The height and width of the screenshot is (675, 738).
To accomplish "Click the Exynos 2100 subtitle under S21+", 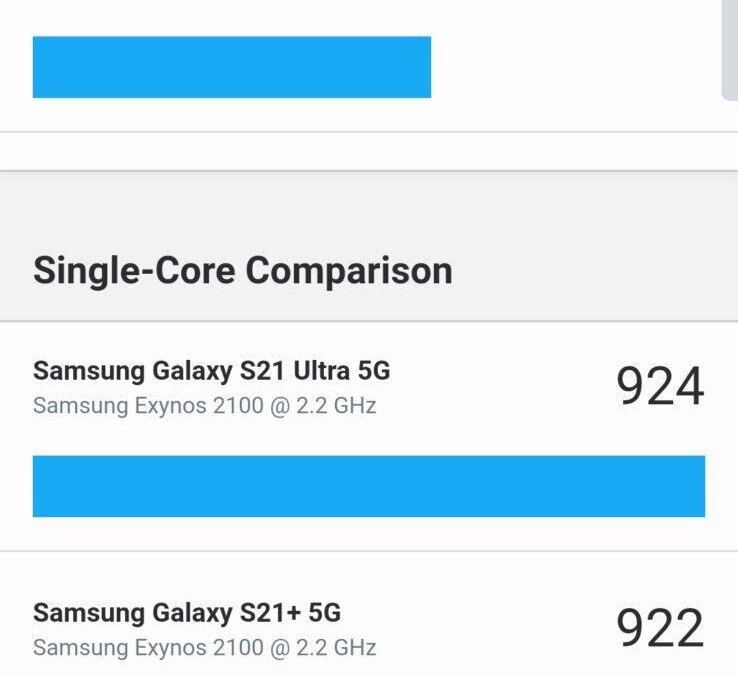I will pos(204,647).
